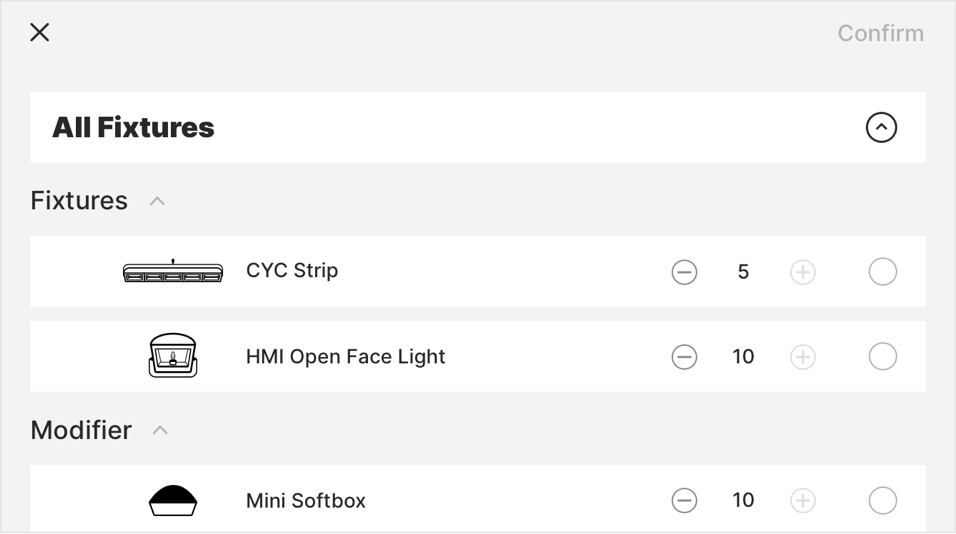
Task: Decrease HMI Open Face Light quantity
Action: (684, 357)
